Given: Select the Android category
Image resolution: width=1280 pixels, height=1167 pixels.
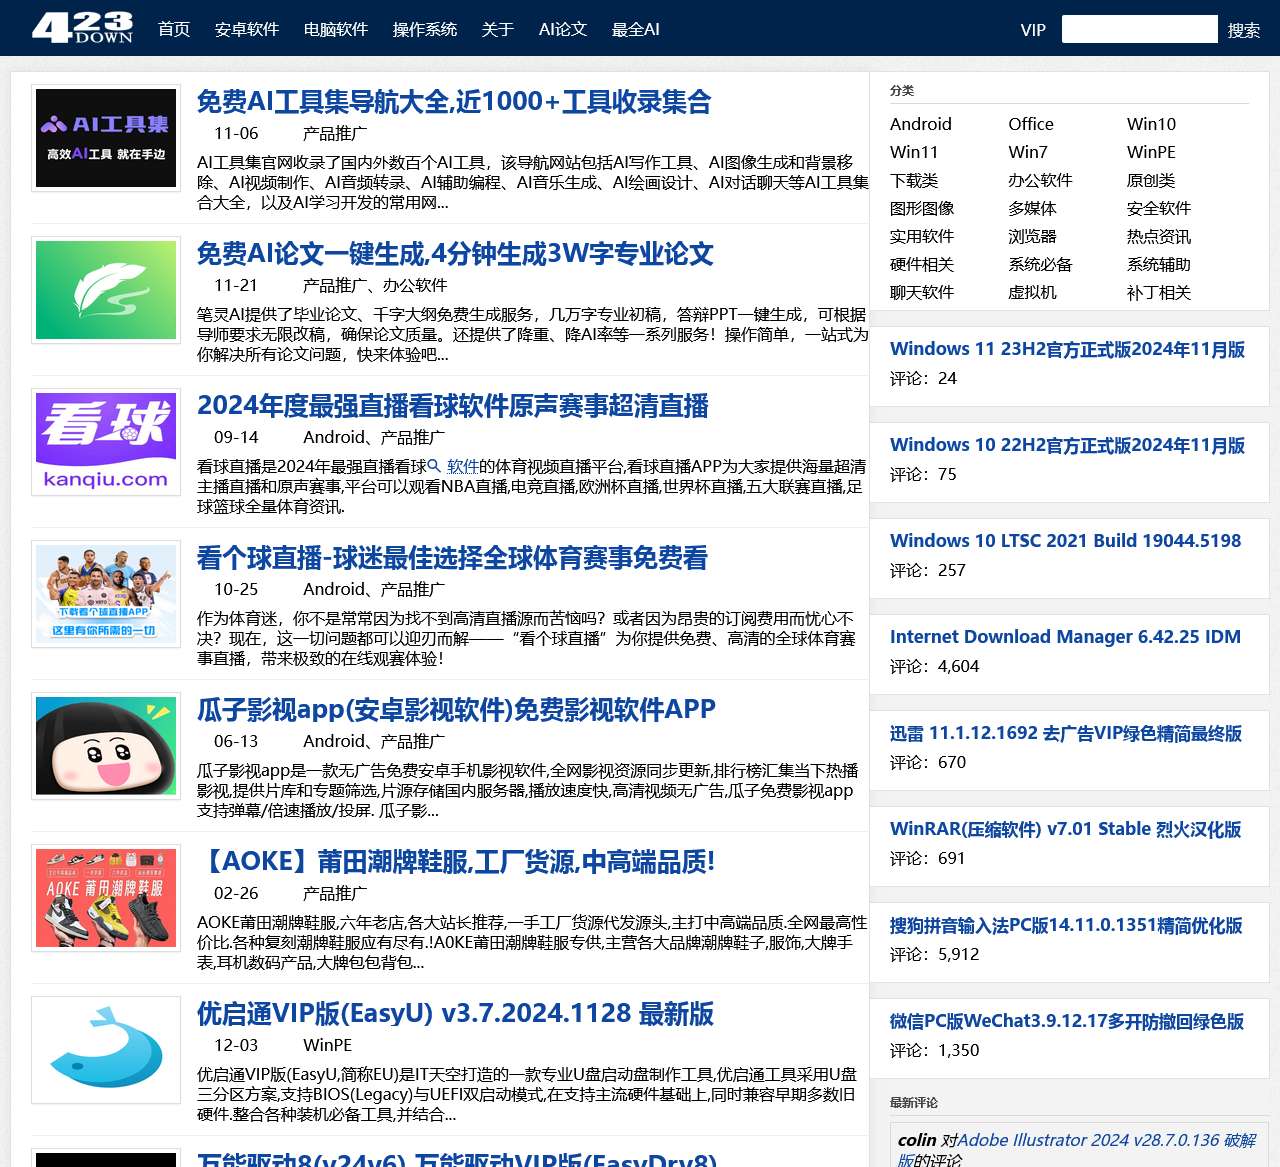Looking at the screenshot, I should 921,124.
